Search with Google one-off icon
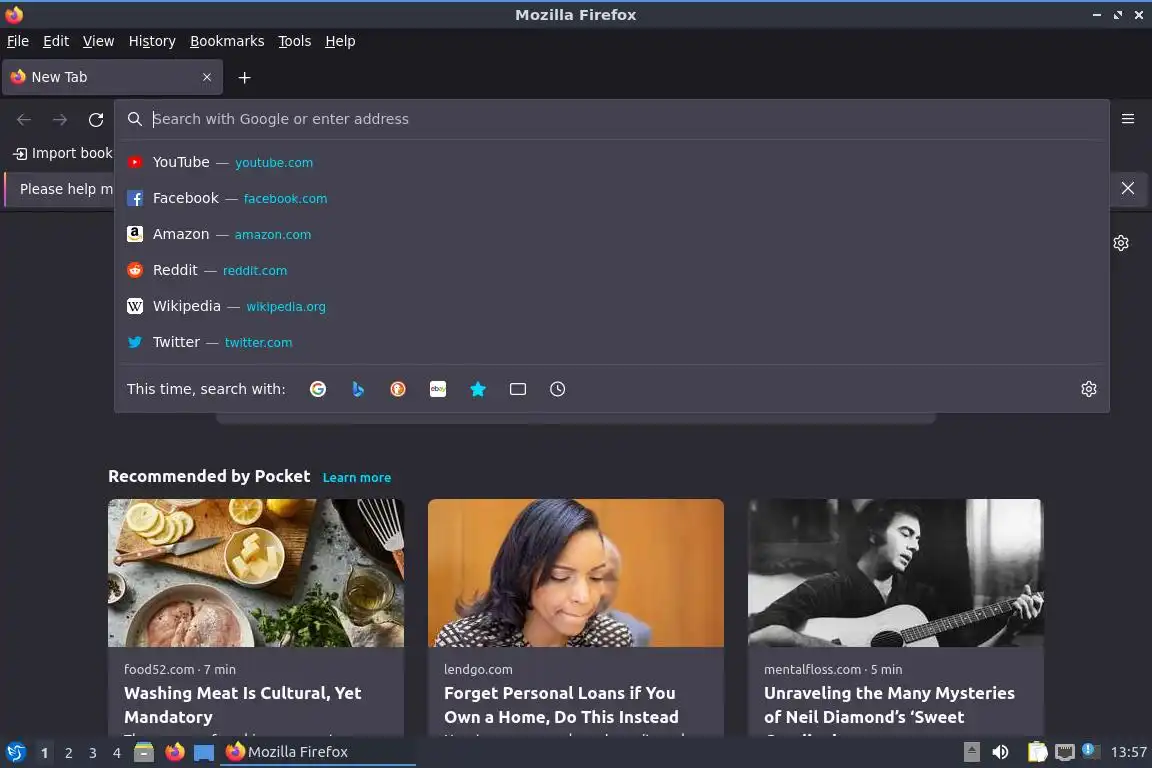This screenshot has width=1152, height=768. 317,389
